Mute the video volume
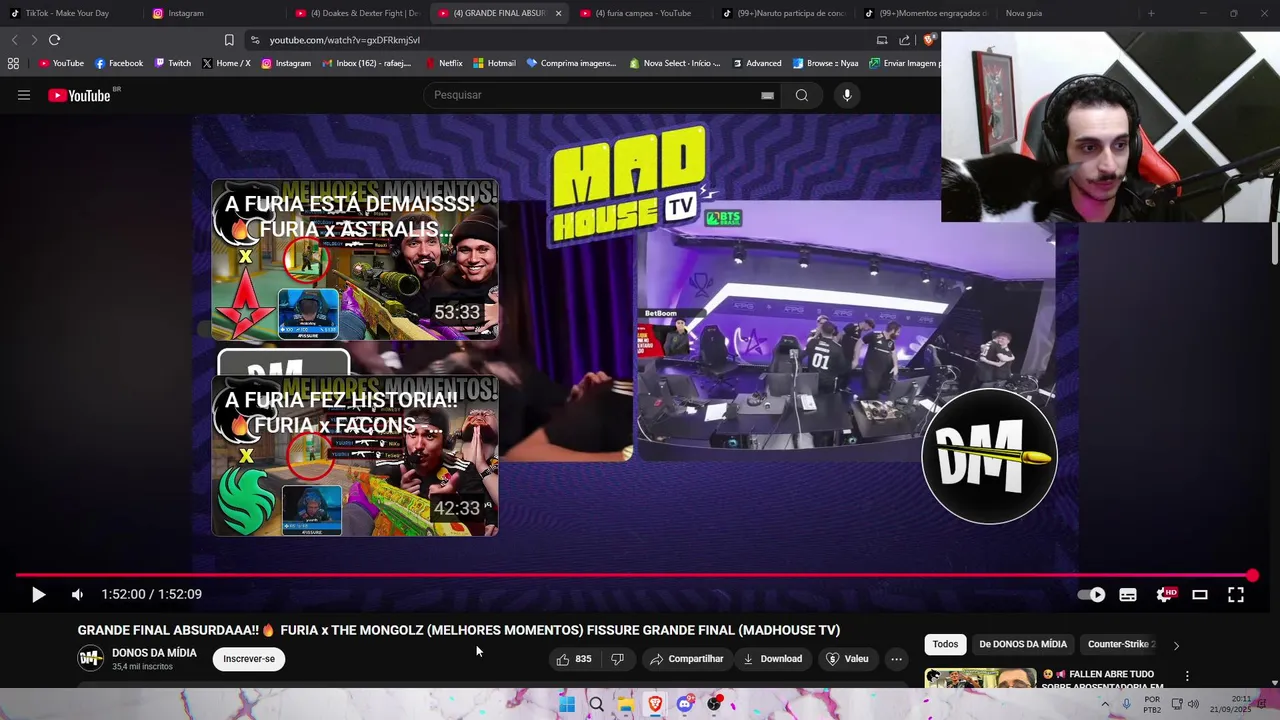The height and width of the screenshot is (720, 1280). (x=77, y=594)
